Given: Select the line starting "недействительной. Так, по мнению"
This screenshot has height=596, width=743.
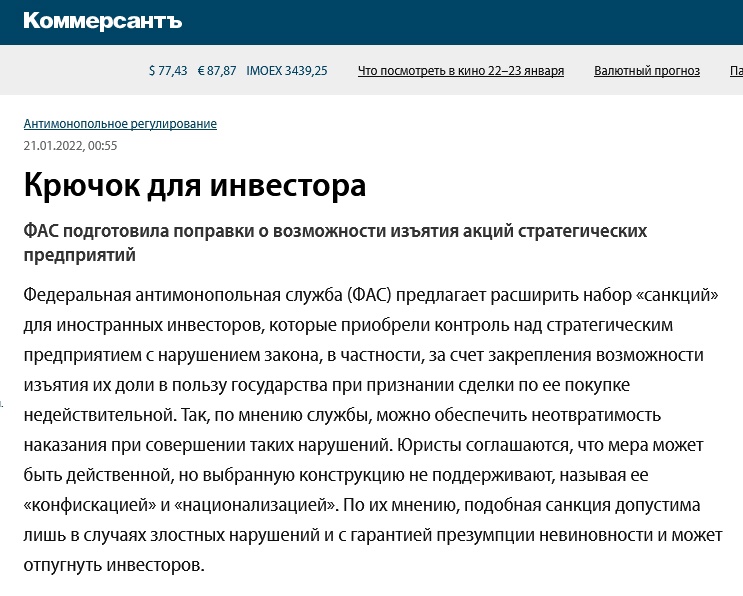Looking at the screenshot, I should [x=342, y=415].
